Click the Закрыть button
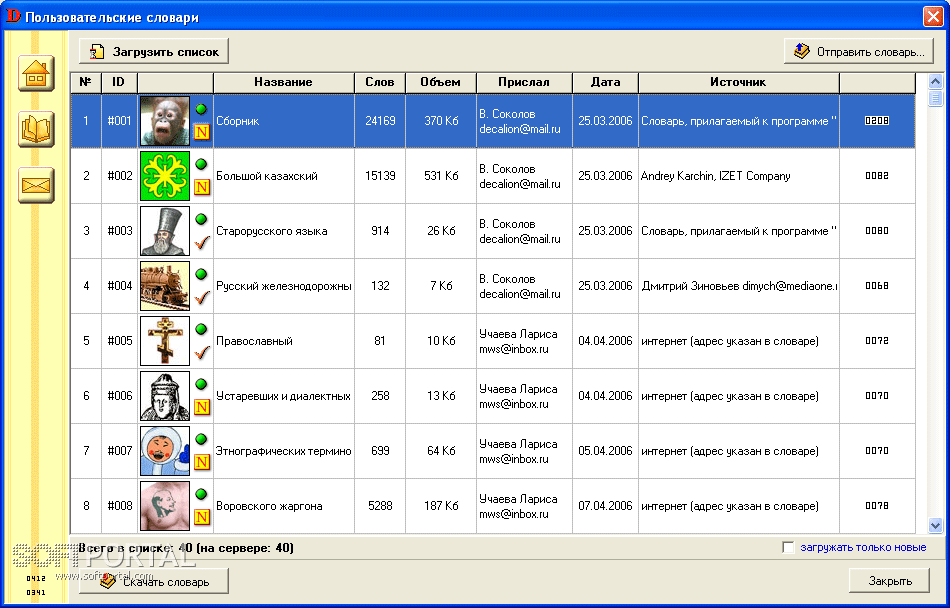The width and height of the screenshot is (950, 608). (889, 581)
